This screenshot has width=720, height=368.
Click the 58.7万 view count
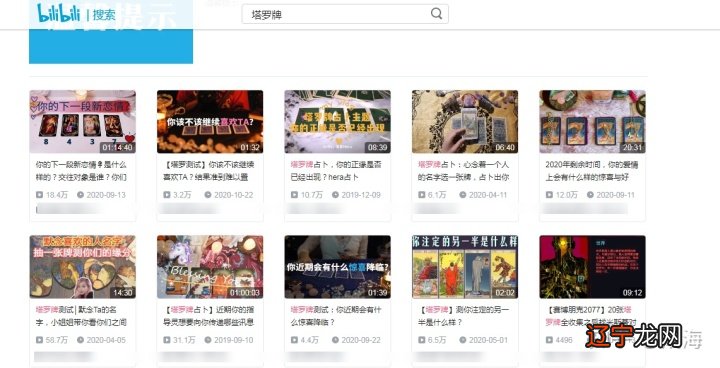[57, 340]
